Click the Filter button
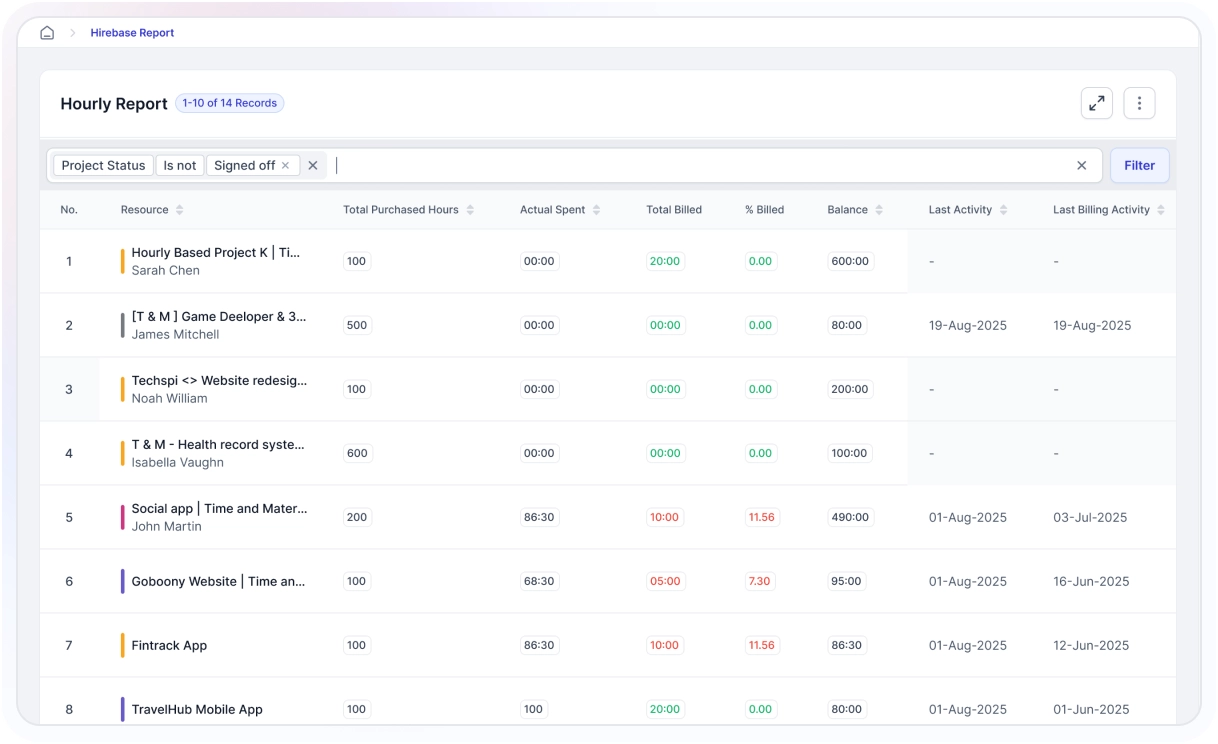The width and height of the screenshot is (1218, 744). point(1139,166)
